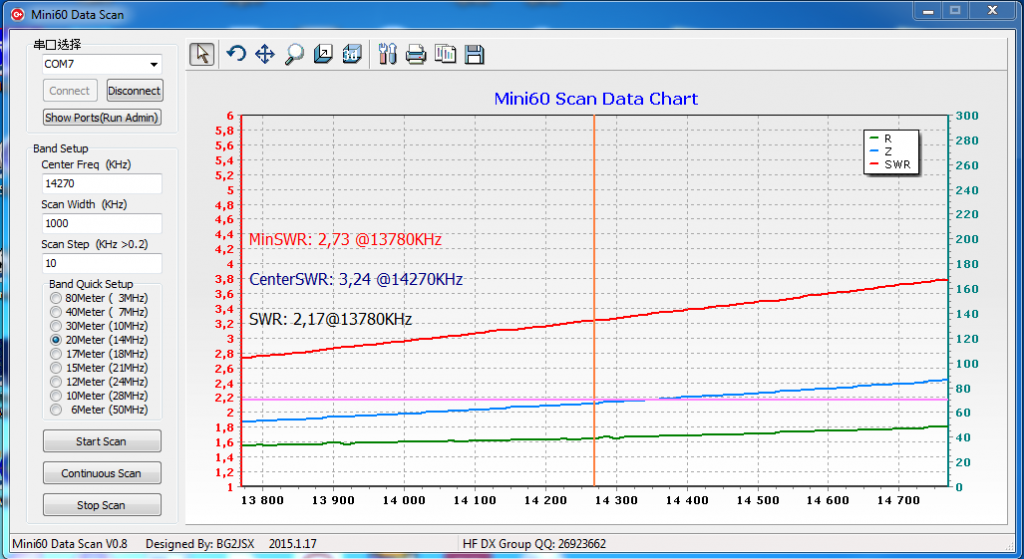Screen dimensions: 1024x559
Task: Click Show Ports(Run Admin) button
Action: click(102, 118)
